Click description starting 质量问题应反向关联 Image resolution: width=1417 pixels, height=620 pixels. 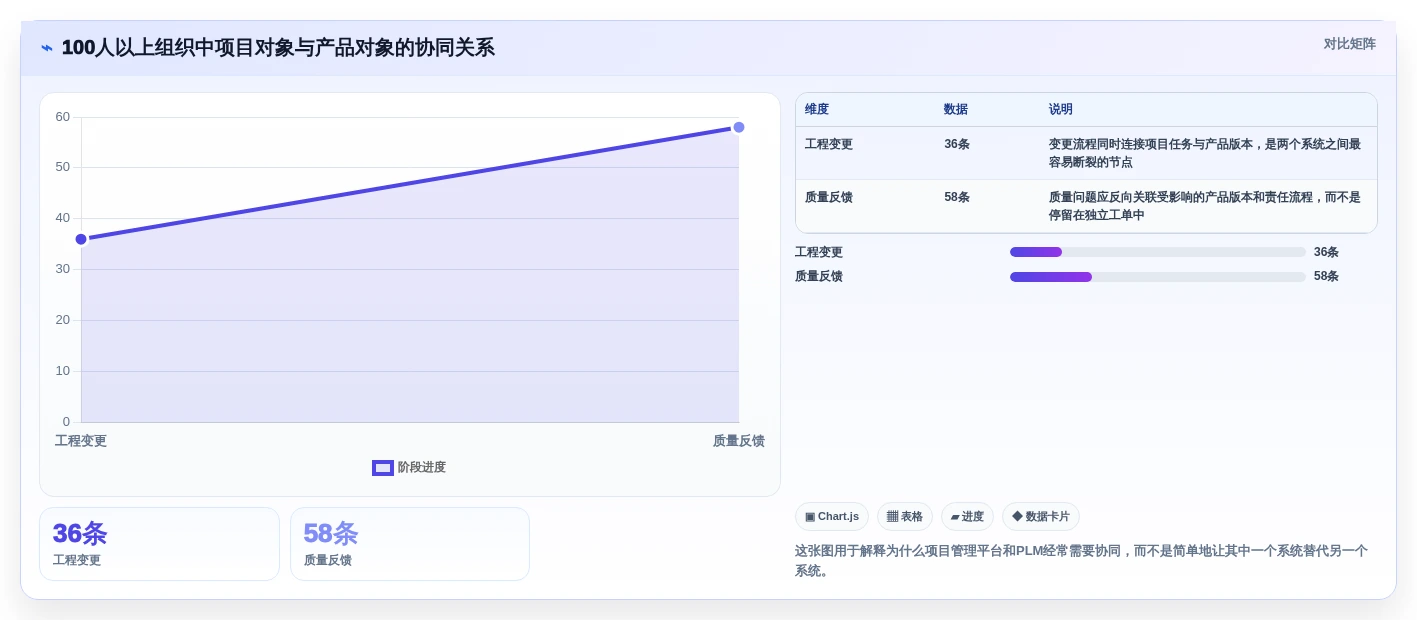coord(1205,206)
